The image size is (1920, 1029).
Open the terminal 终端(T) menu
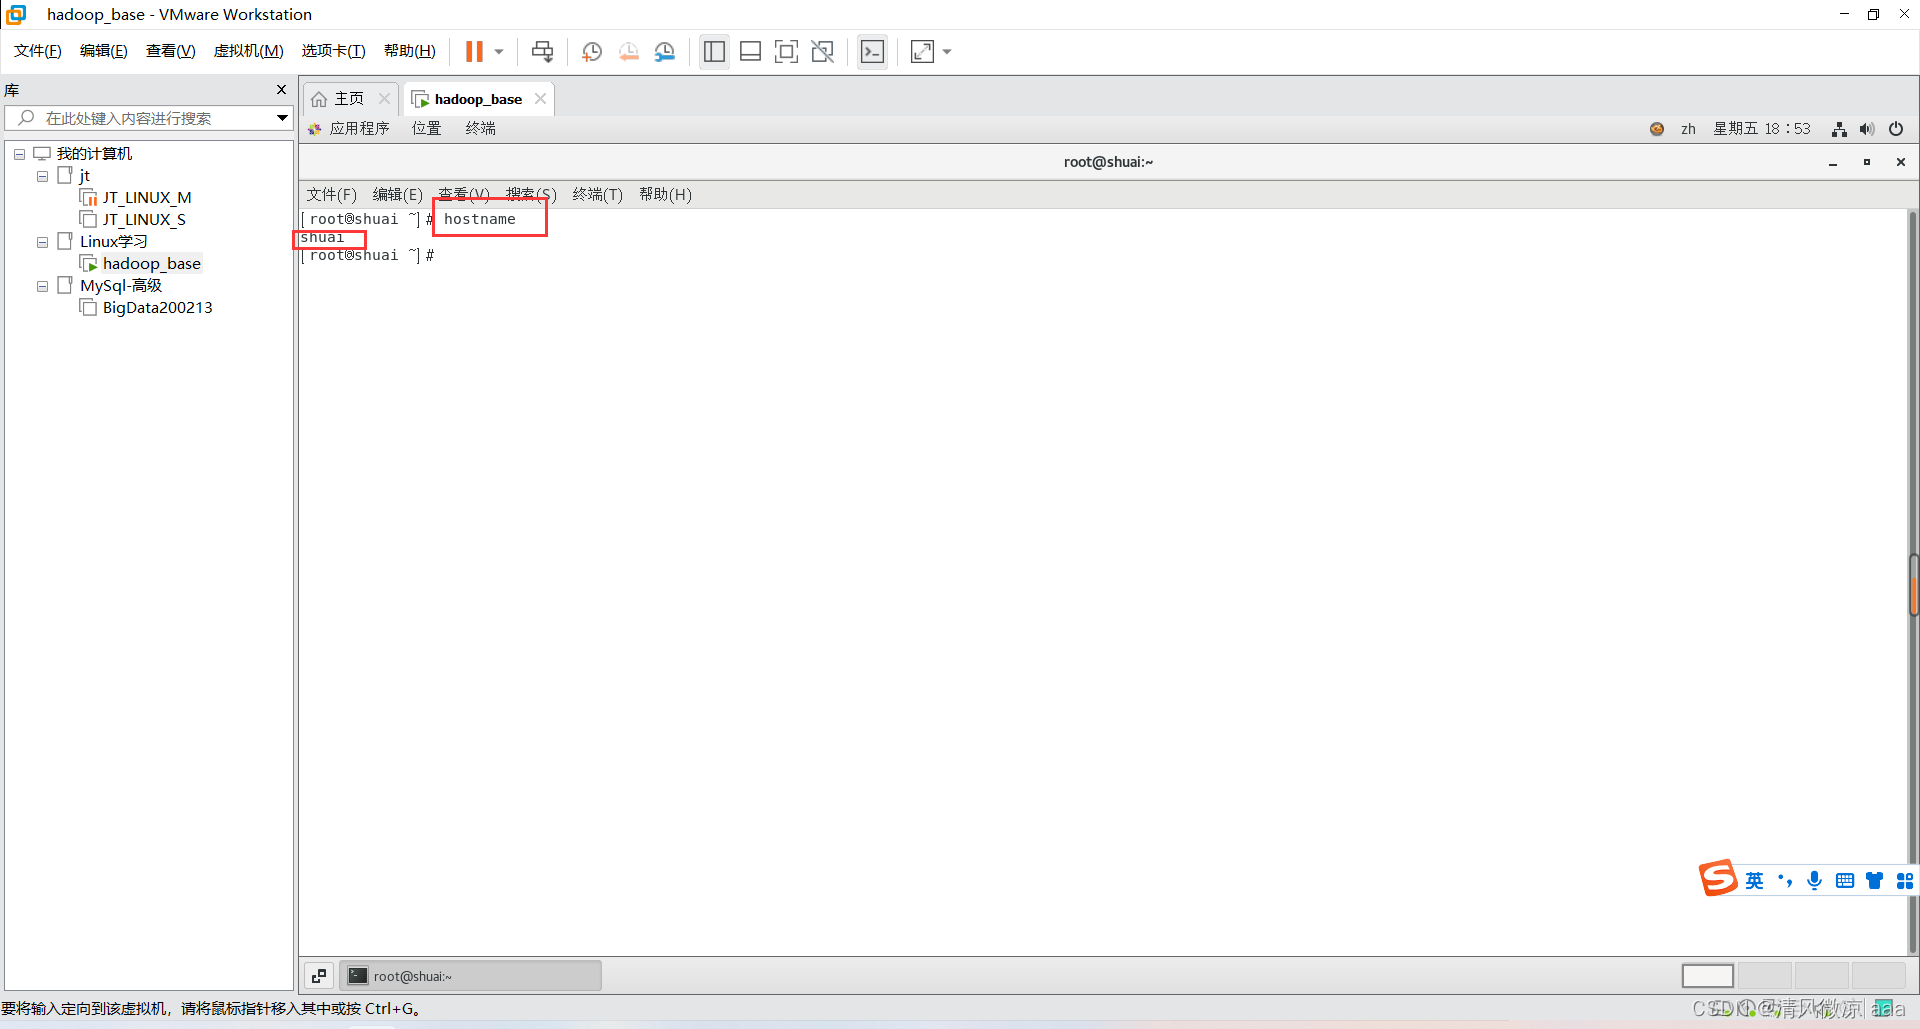click(597, 195)
